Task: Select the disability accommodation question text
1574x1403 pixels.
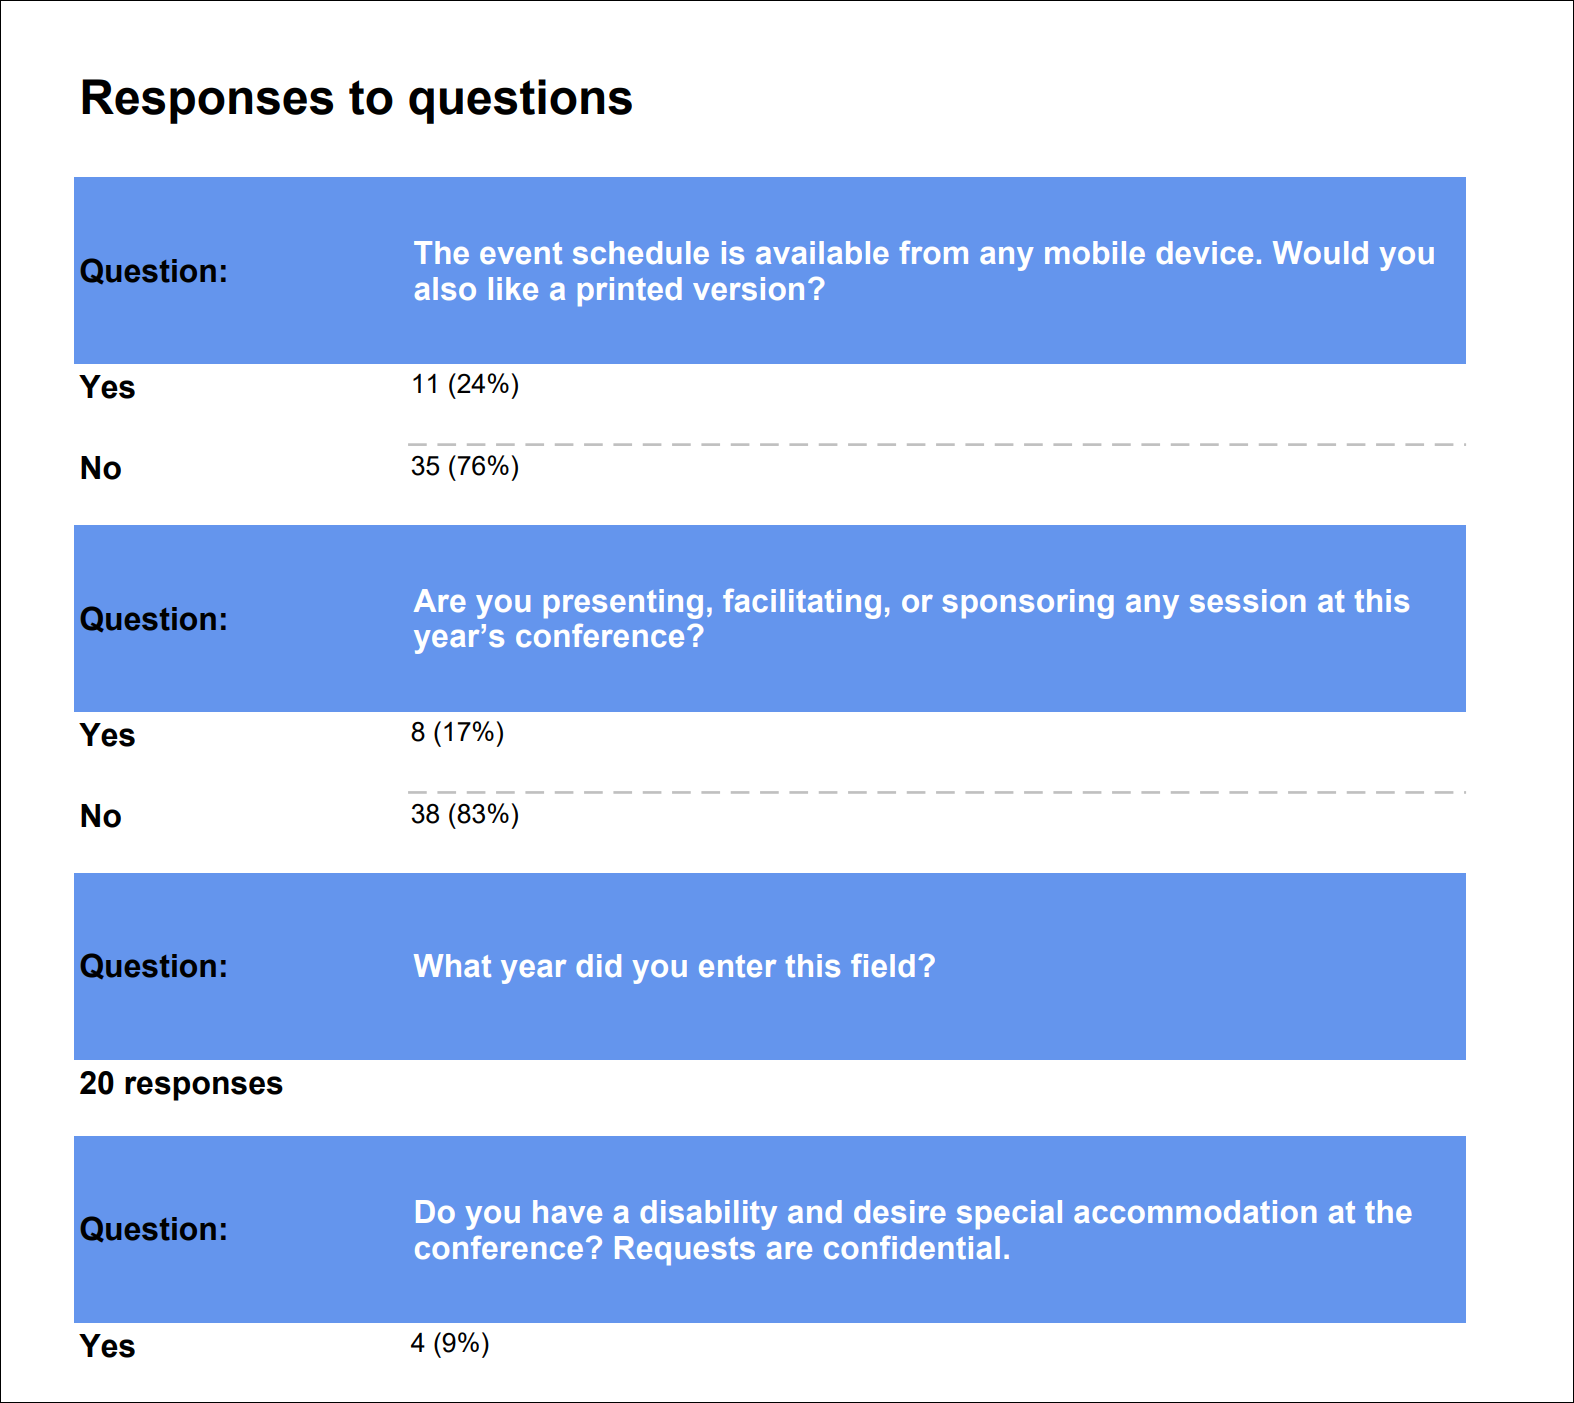Action: coord(913,1230)
